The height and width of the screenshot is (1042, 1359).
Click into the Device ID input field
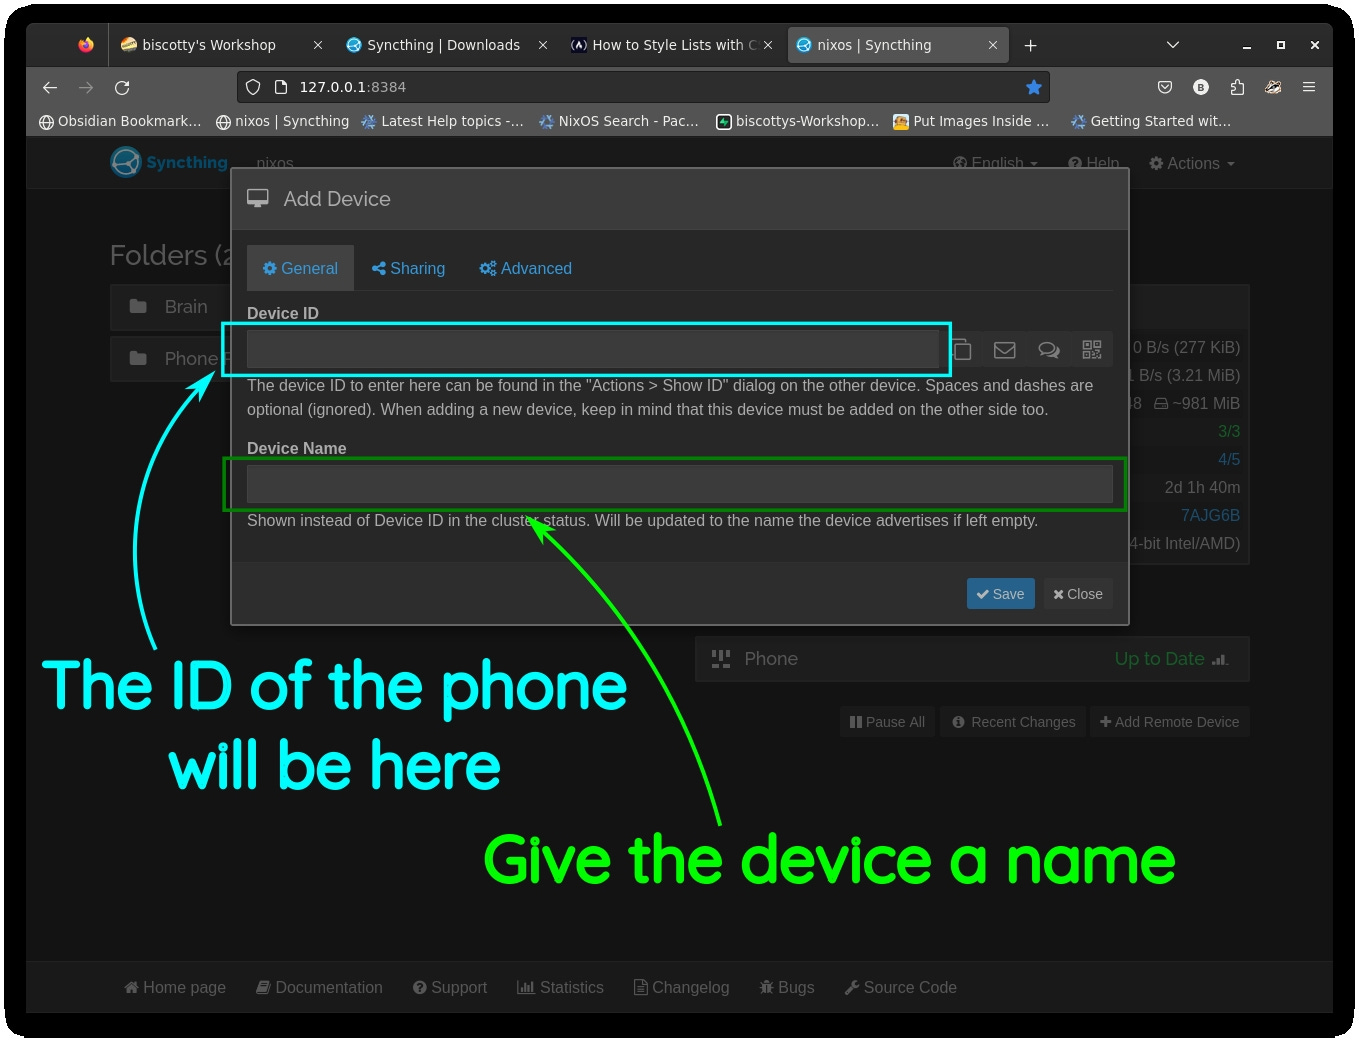coord(594,350)
